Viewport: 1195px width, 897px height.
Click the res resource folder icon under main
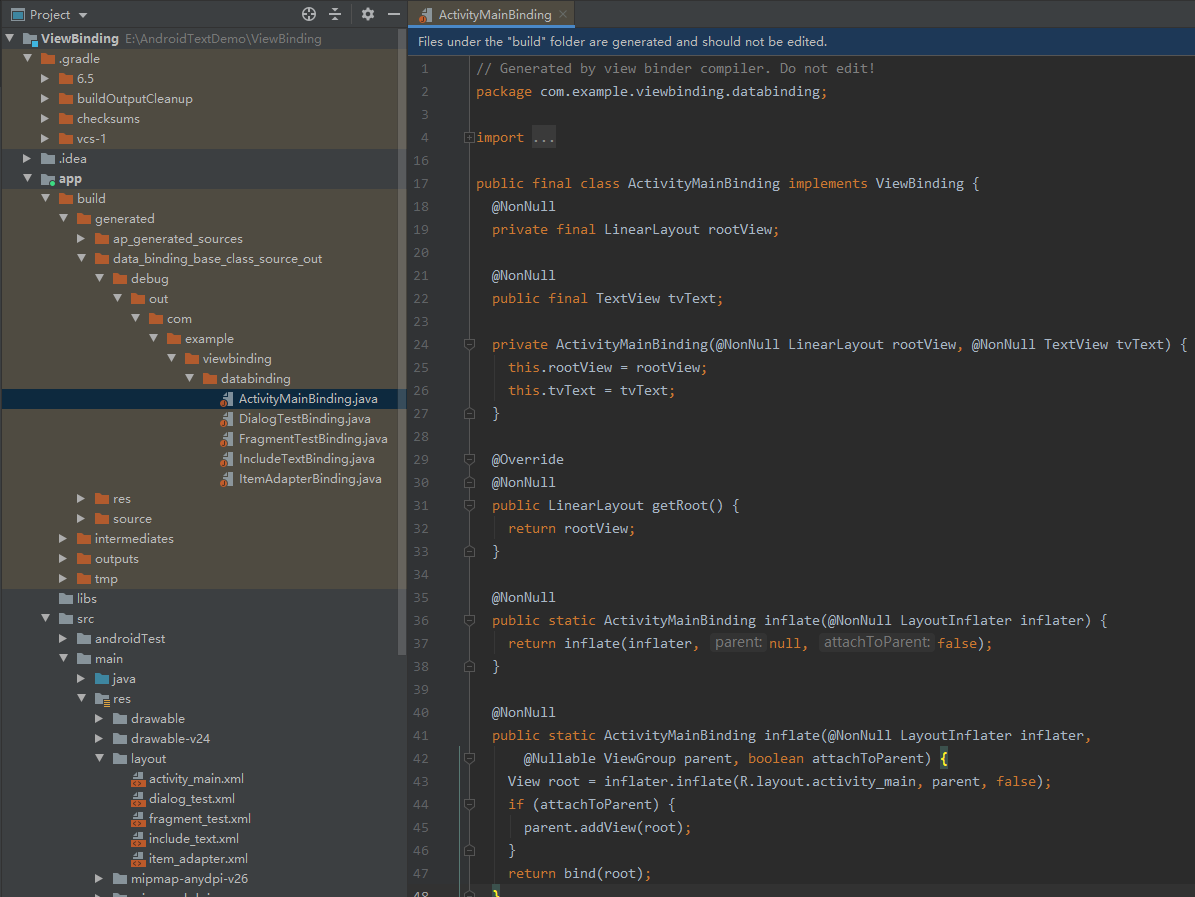pyautogui.click(x=102, y=699)
